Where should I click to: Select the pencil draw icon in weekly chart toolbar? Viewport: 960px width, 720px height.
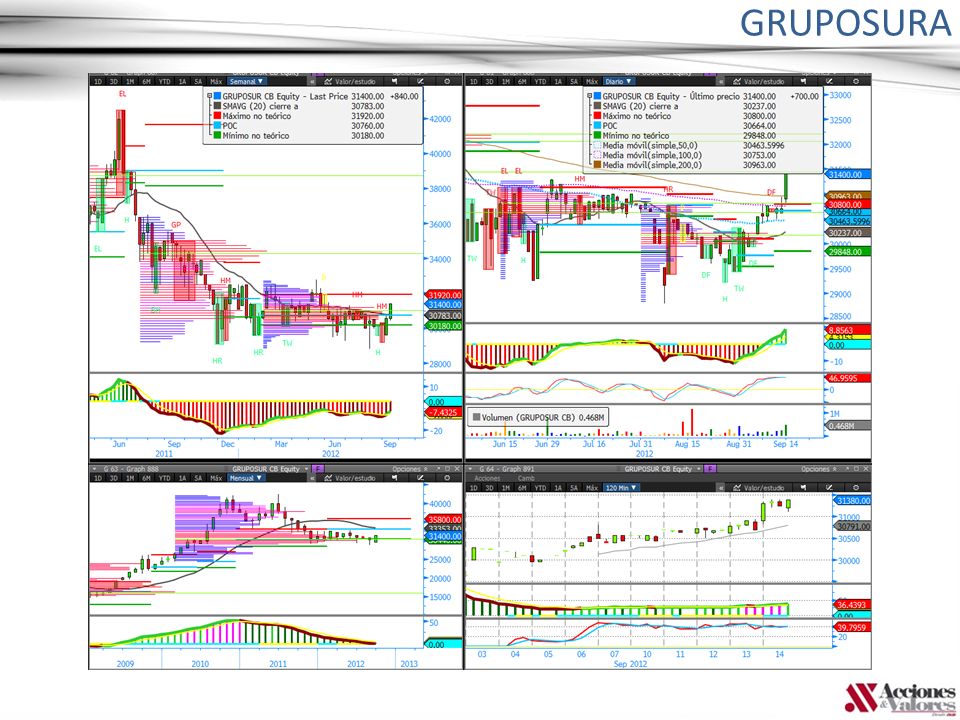(x=421, y=81)
